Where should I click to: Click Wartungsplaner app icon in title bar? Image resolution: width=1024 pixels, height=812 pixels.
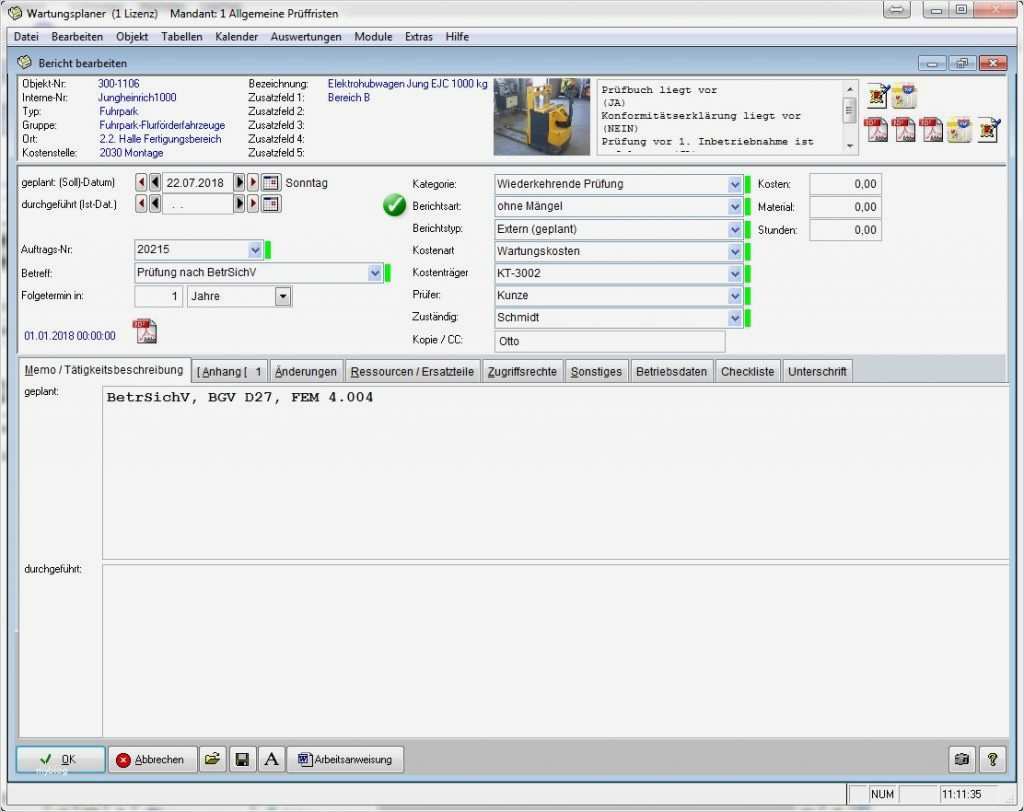click(x=15, y=13)
